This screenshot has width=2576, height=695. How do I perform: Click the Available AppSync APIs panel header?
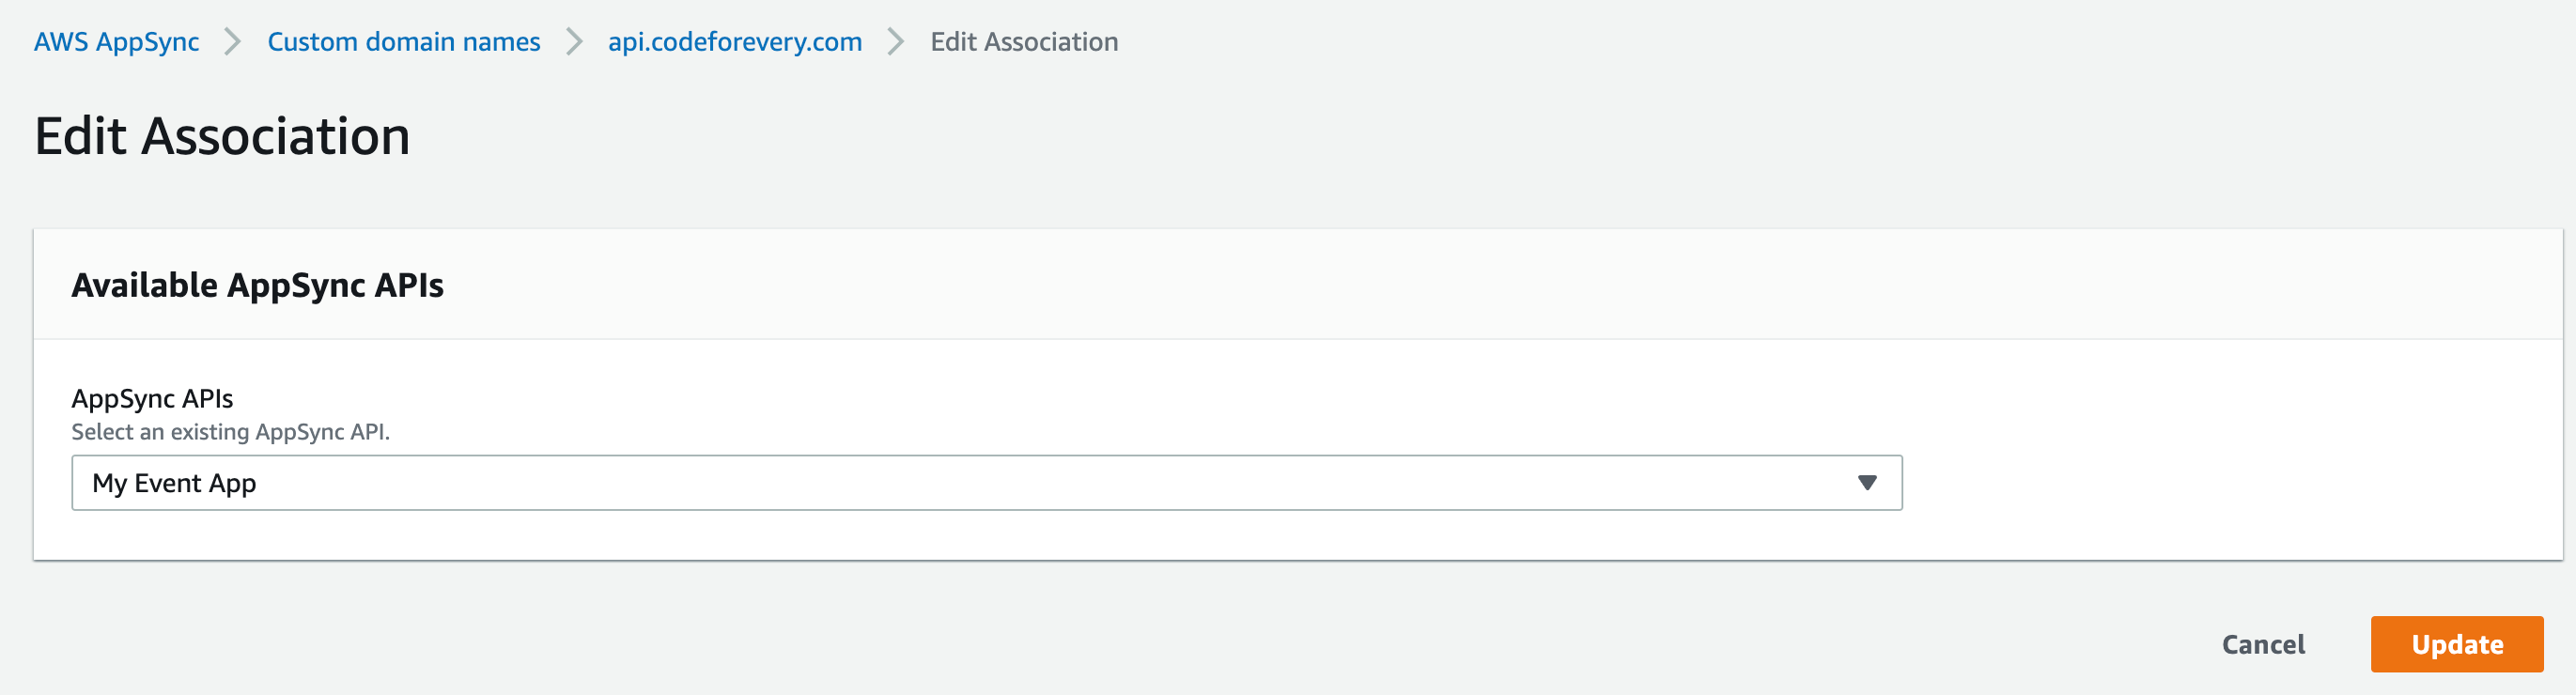pyautogui.click(x=259, y=284)
